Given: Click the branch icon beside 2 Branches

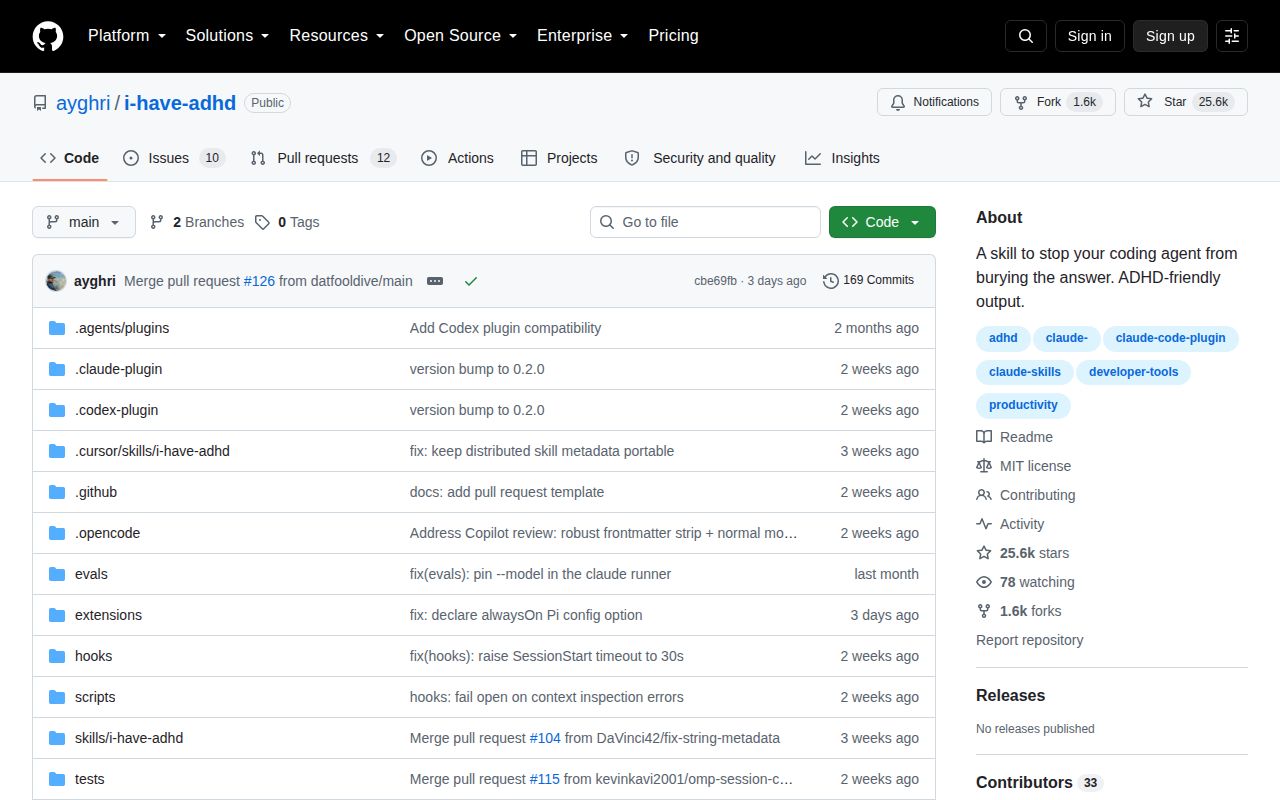Looking at the screenshot, I should pyautogui.click(x=157, y=222).
